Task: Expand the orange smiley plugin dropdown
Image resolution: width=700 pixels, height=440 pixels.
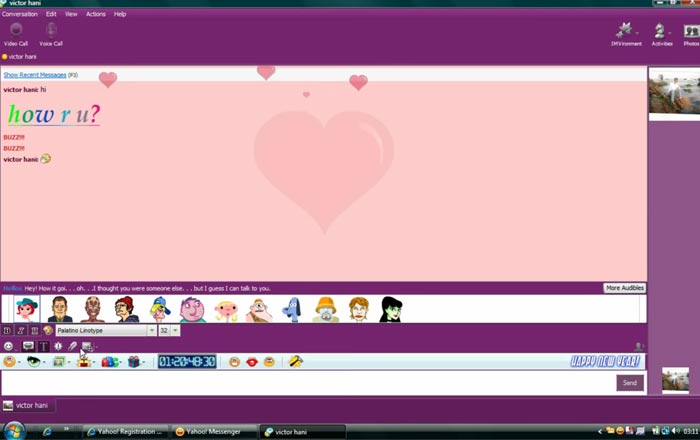Action: tap(19, 362)
